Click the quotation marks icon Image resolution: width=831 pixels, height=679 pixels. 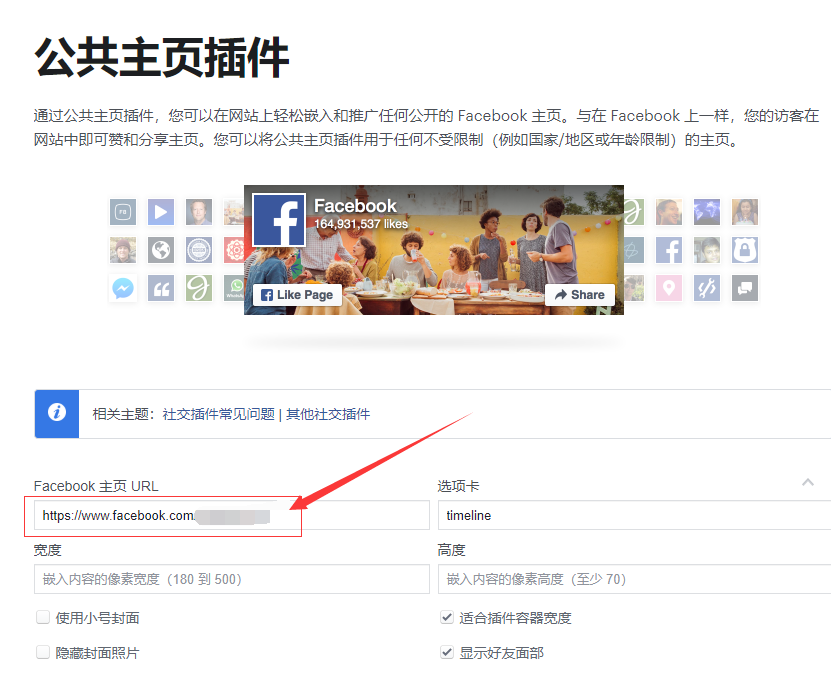[x=161, y=288]
